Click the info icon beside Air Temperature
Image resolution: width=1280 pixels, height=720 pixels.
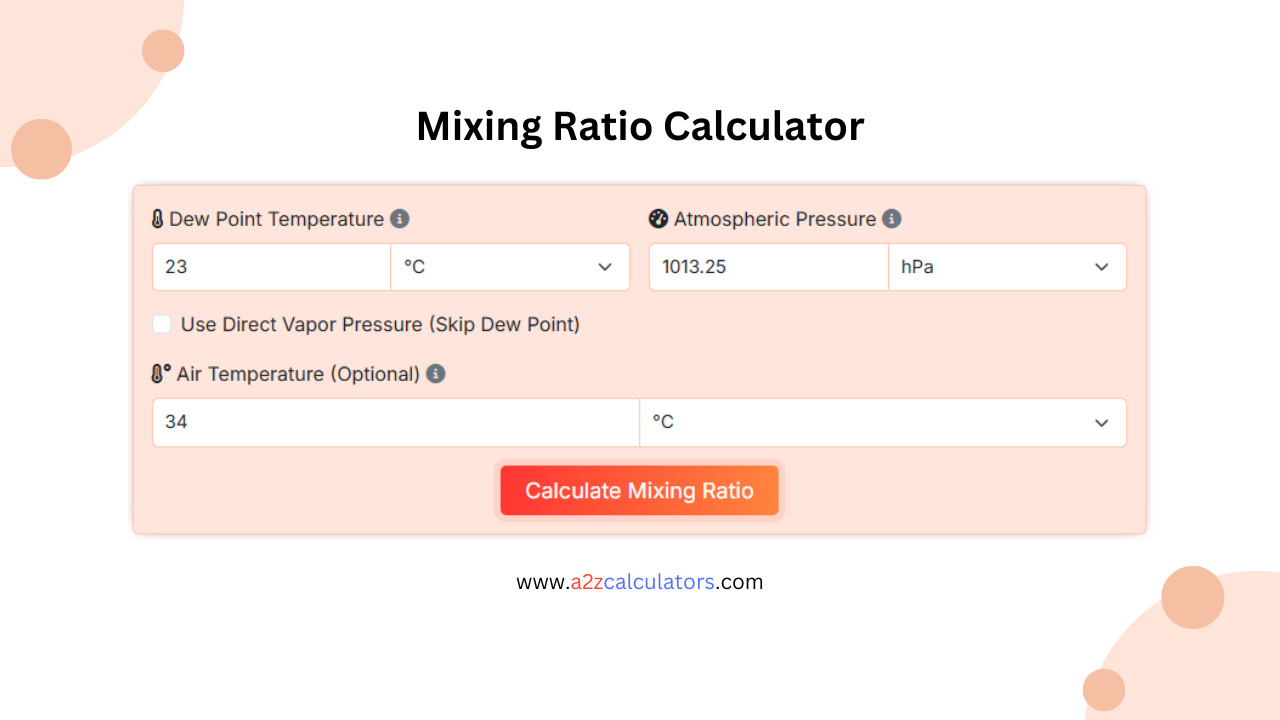coord(435,374)
